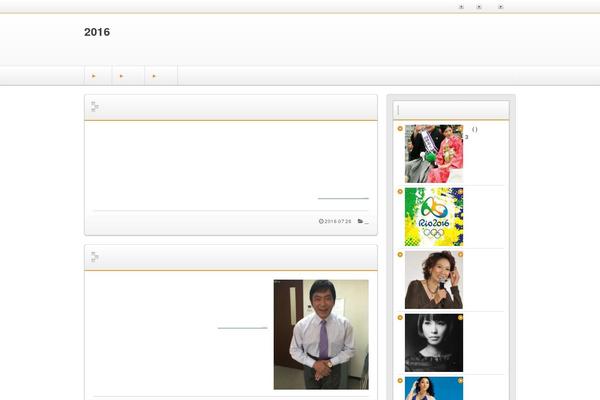This screenshot has width=600, height=400.
Task: Click the orange bullet beside the Rio2016 thumbnail
Action: [400, 191]
